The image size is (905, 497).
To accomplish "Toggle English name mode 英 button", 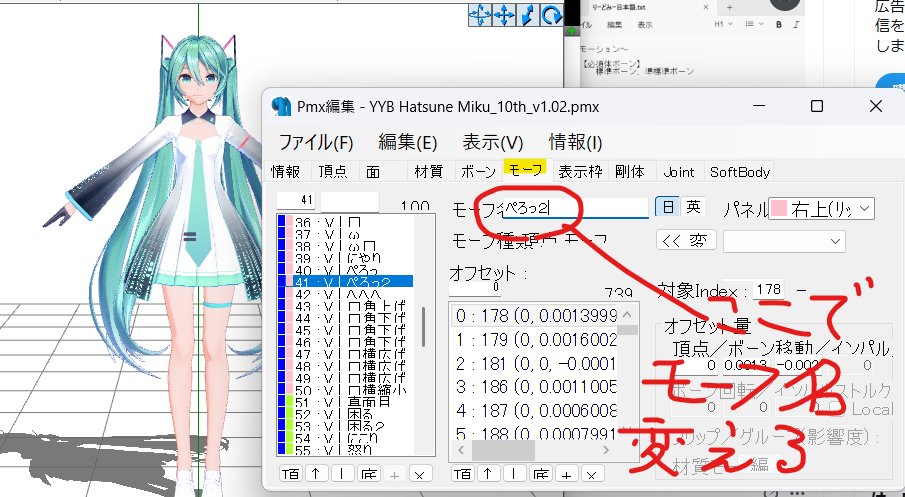I will point(693,207).
